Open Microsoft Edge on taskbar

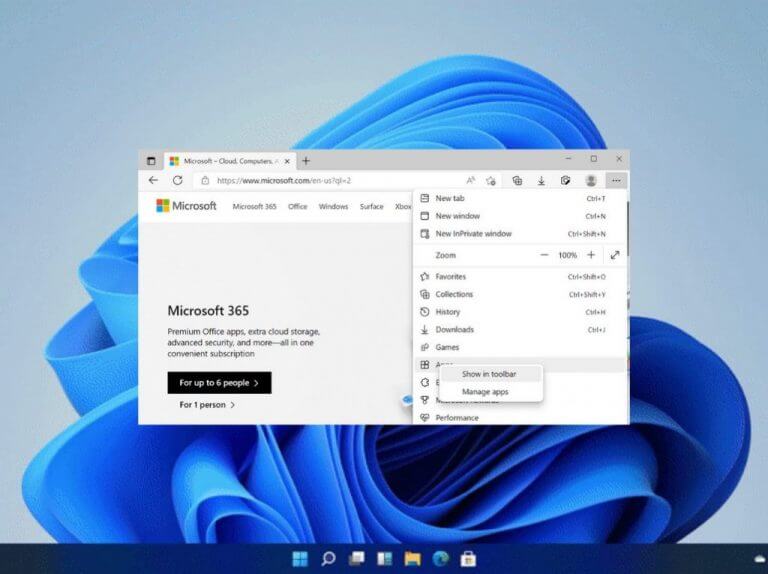(x=440, y=559)
